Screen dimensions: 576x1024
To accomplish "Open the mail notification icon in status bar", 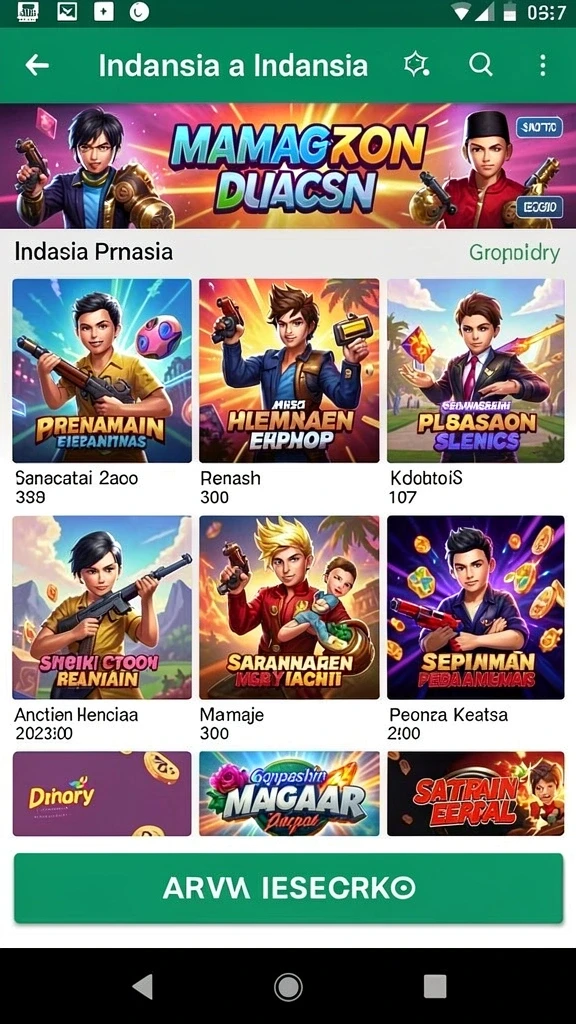I will pyautogui.click(x=67, y=12).
